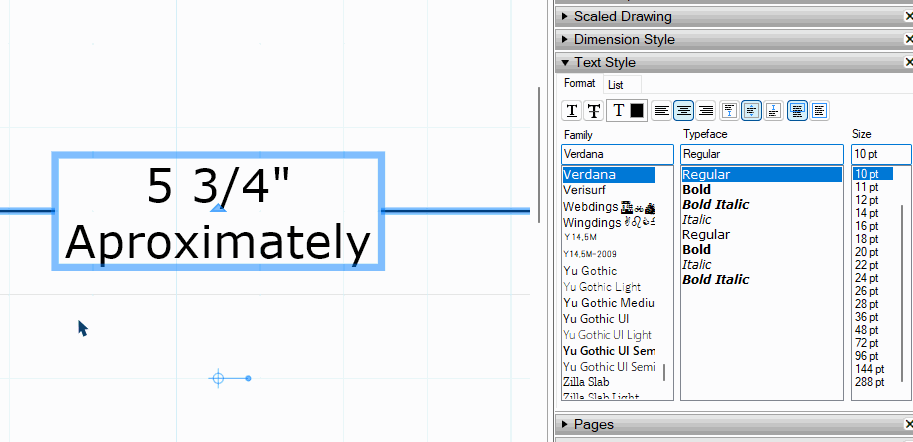Toggle middle vertical text alignment
Viewport: 913px width, 442px height.
coord(751,111)
